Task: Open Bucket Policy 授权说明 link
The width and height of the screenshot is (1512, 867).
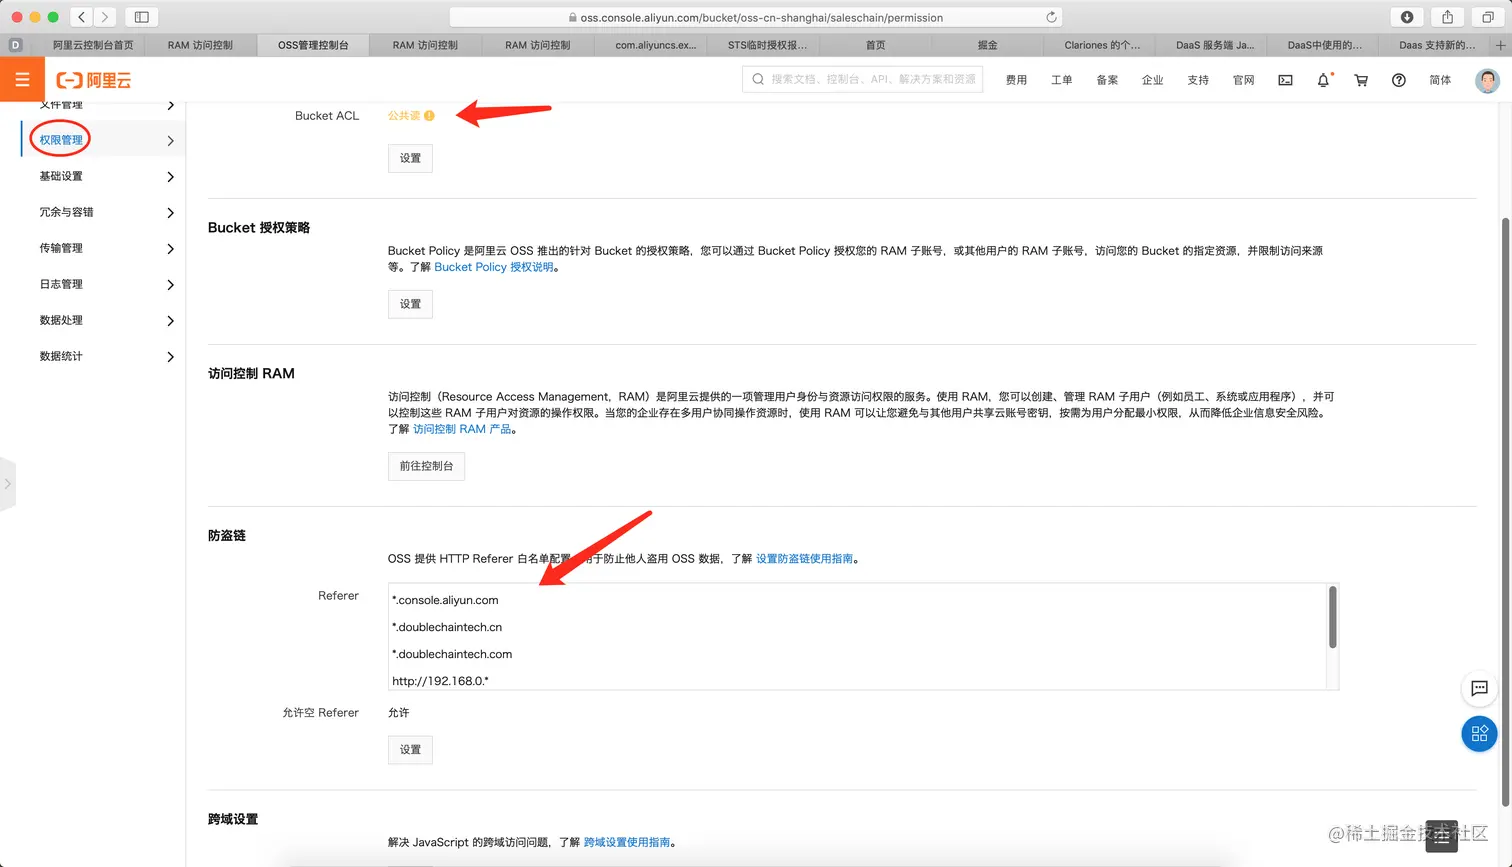Action: pyautogui.click(x=494, y=267)
